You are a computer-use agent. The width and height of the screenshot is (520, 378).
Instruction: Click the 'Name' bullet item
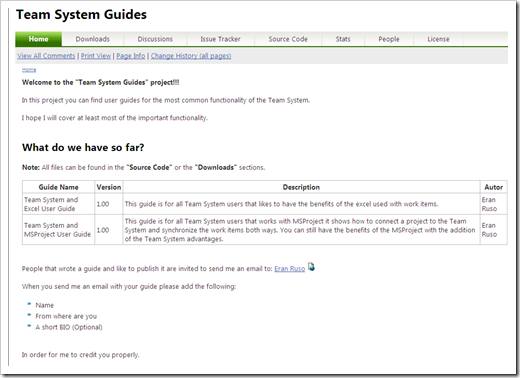pyautogui.click(x=45, y=305)
